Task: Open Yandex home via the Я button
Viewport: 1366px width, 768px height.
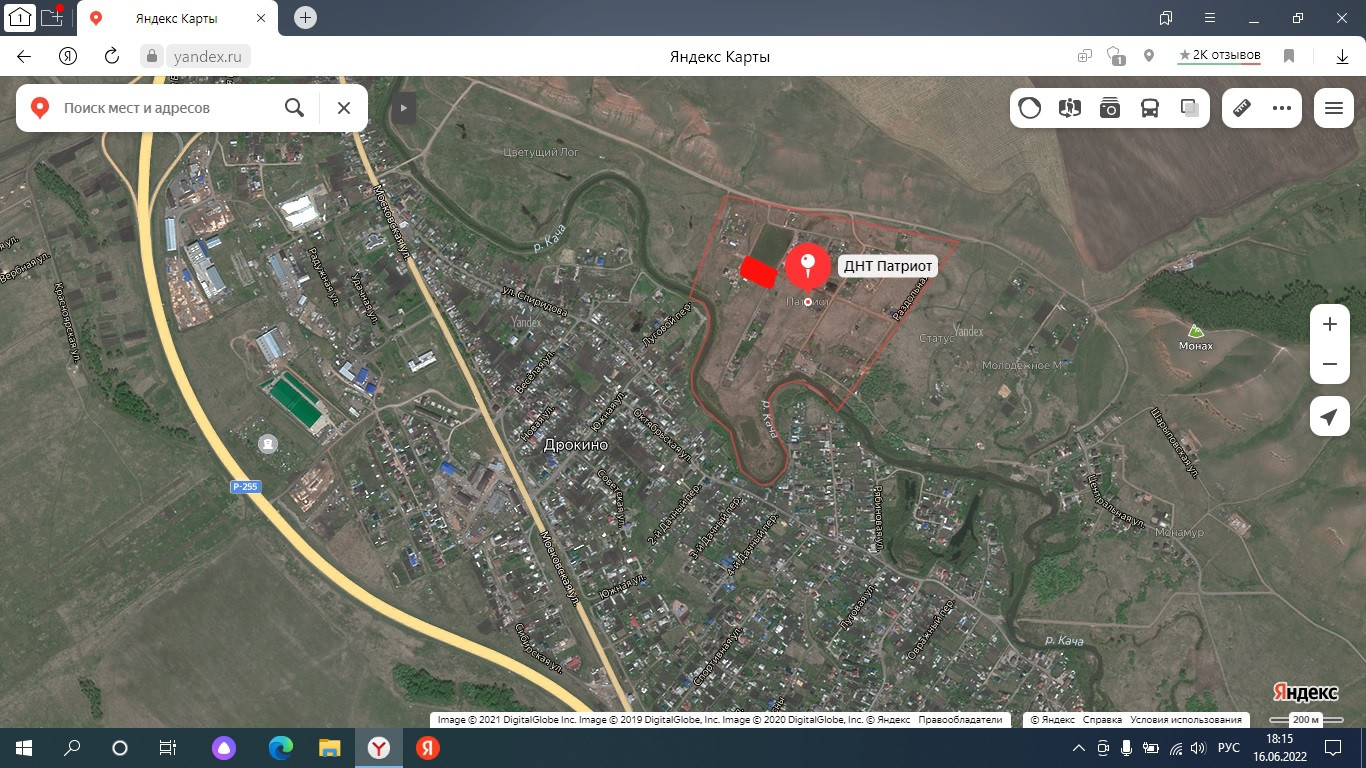Action: click(68, 57)
